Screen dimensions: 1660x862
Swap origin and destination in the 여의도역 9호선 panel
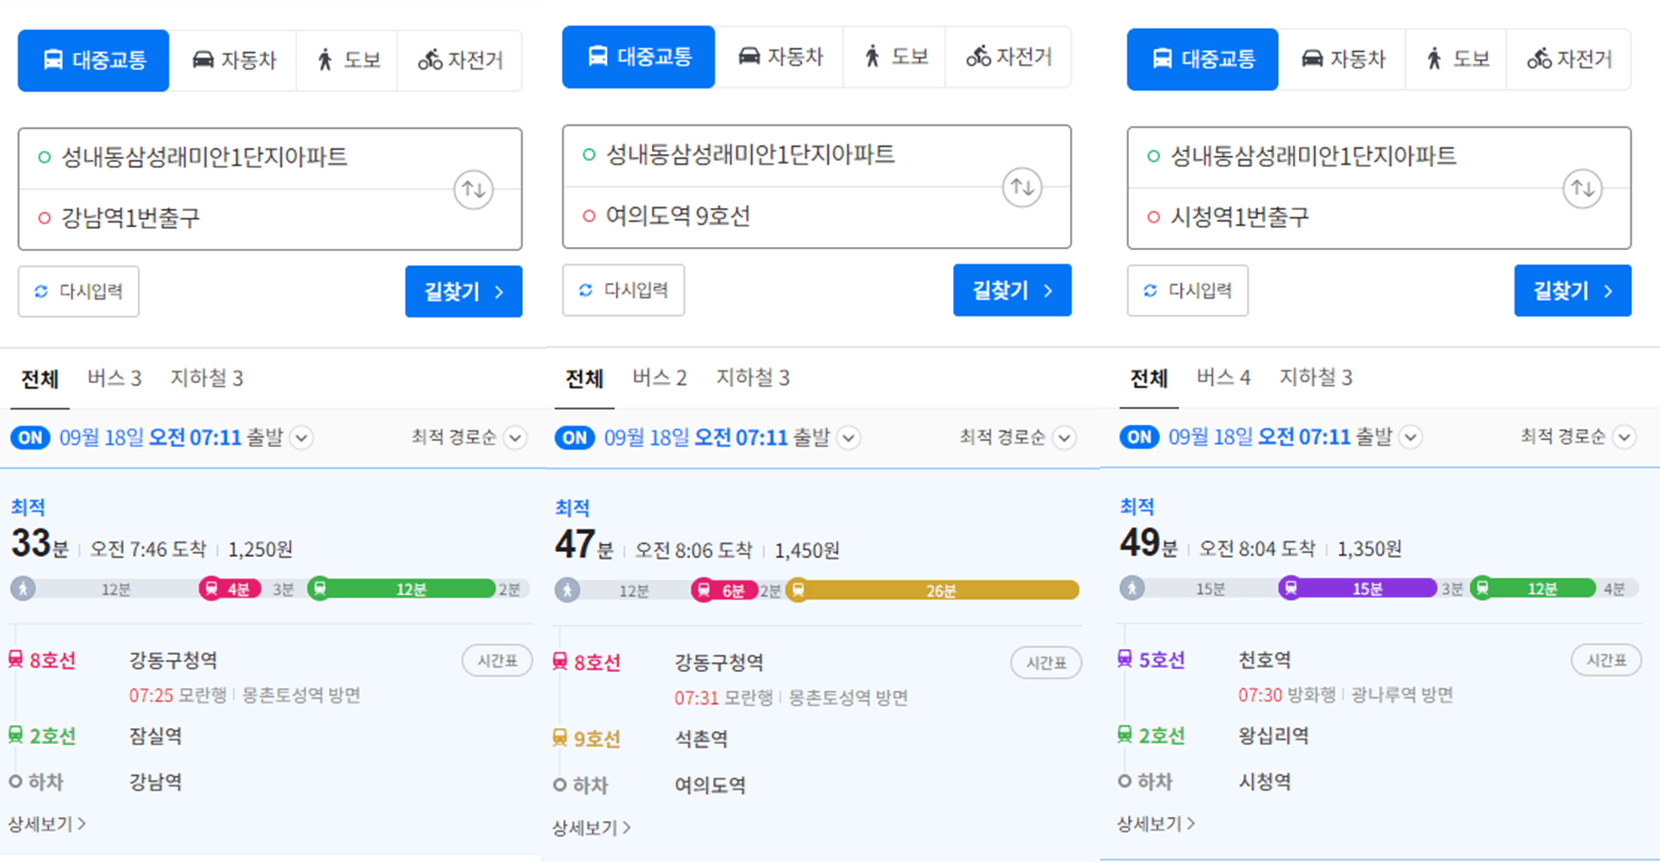coord(1022,187)
